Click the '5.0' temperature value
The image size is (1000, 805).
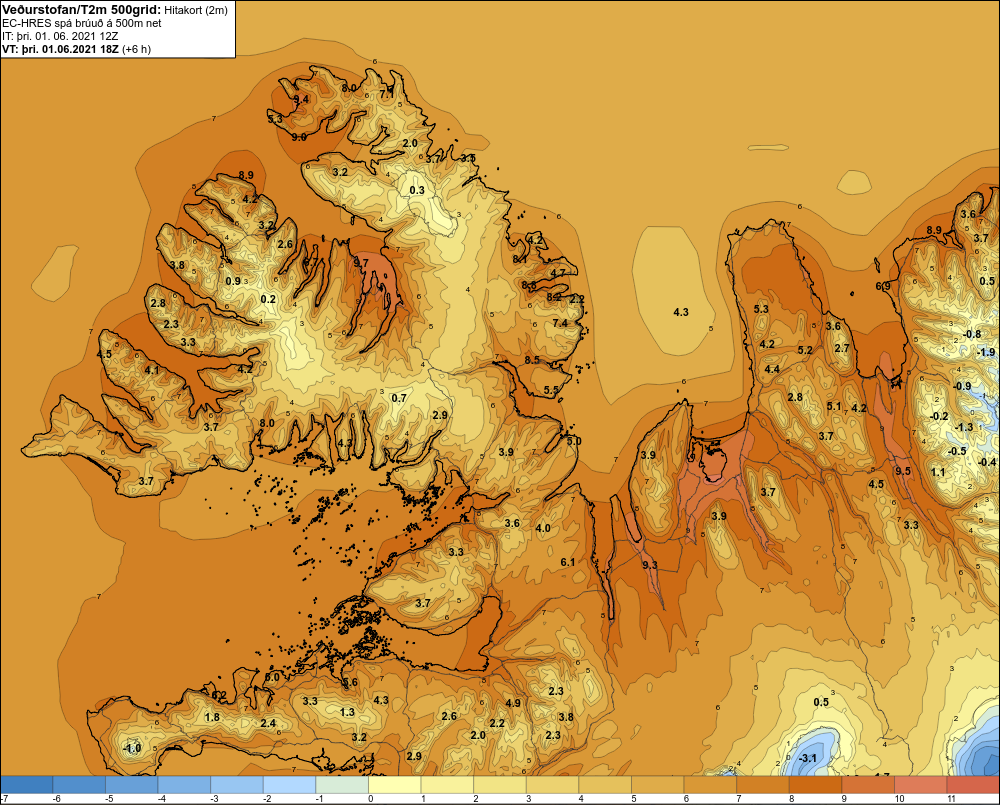pyautogui.click(x=574, y=441)
